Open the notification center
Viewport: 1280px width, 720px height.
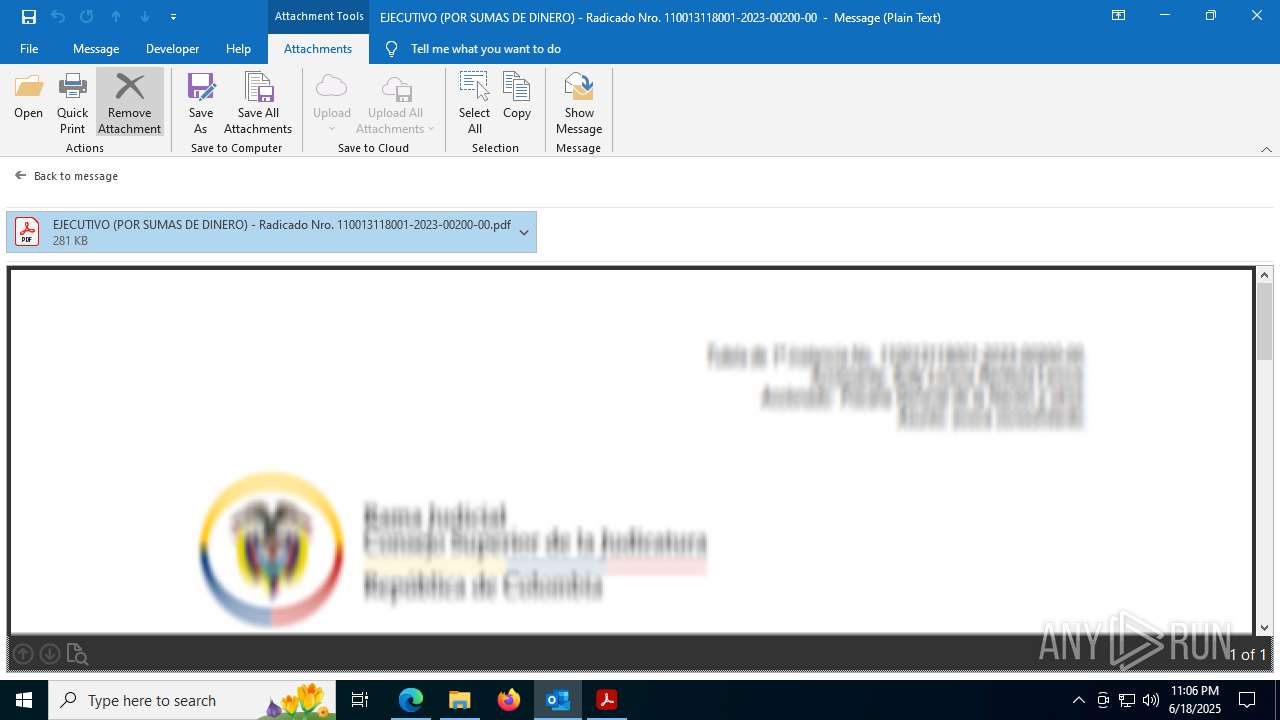pyautogui.click(x=1247, y=700)
